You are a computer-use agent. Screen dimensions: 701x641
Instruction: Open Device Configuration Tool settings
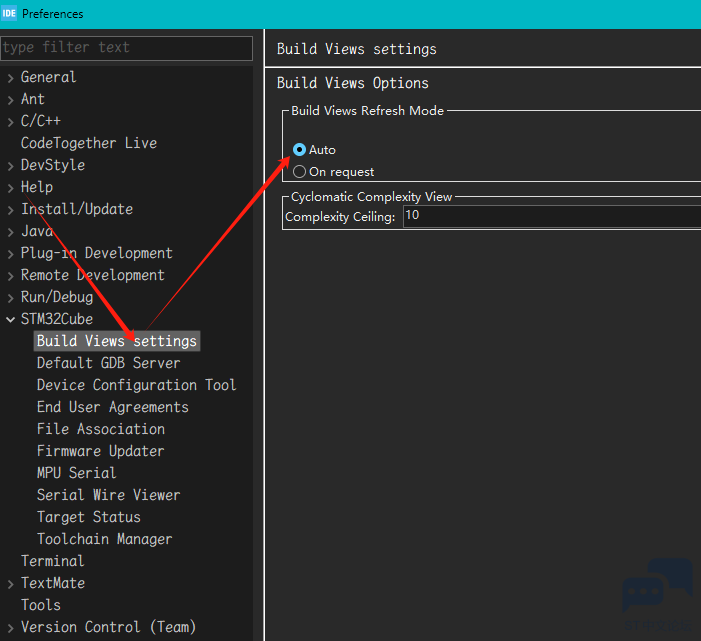point(136,385)
